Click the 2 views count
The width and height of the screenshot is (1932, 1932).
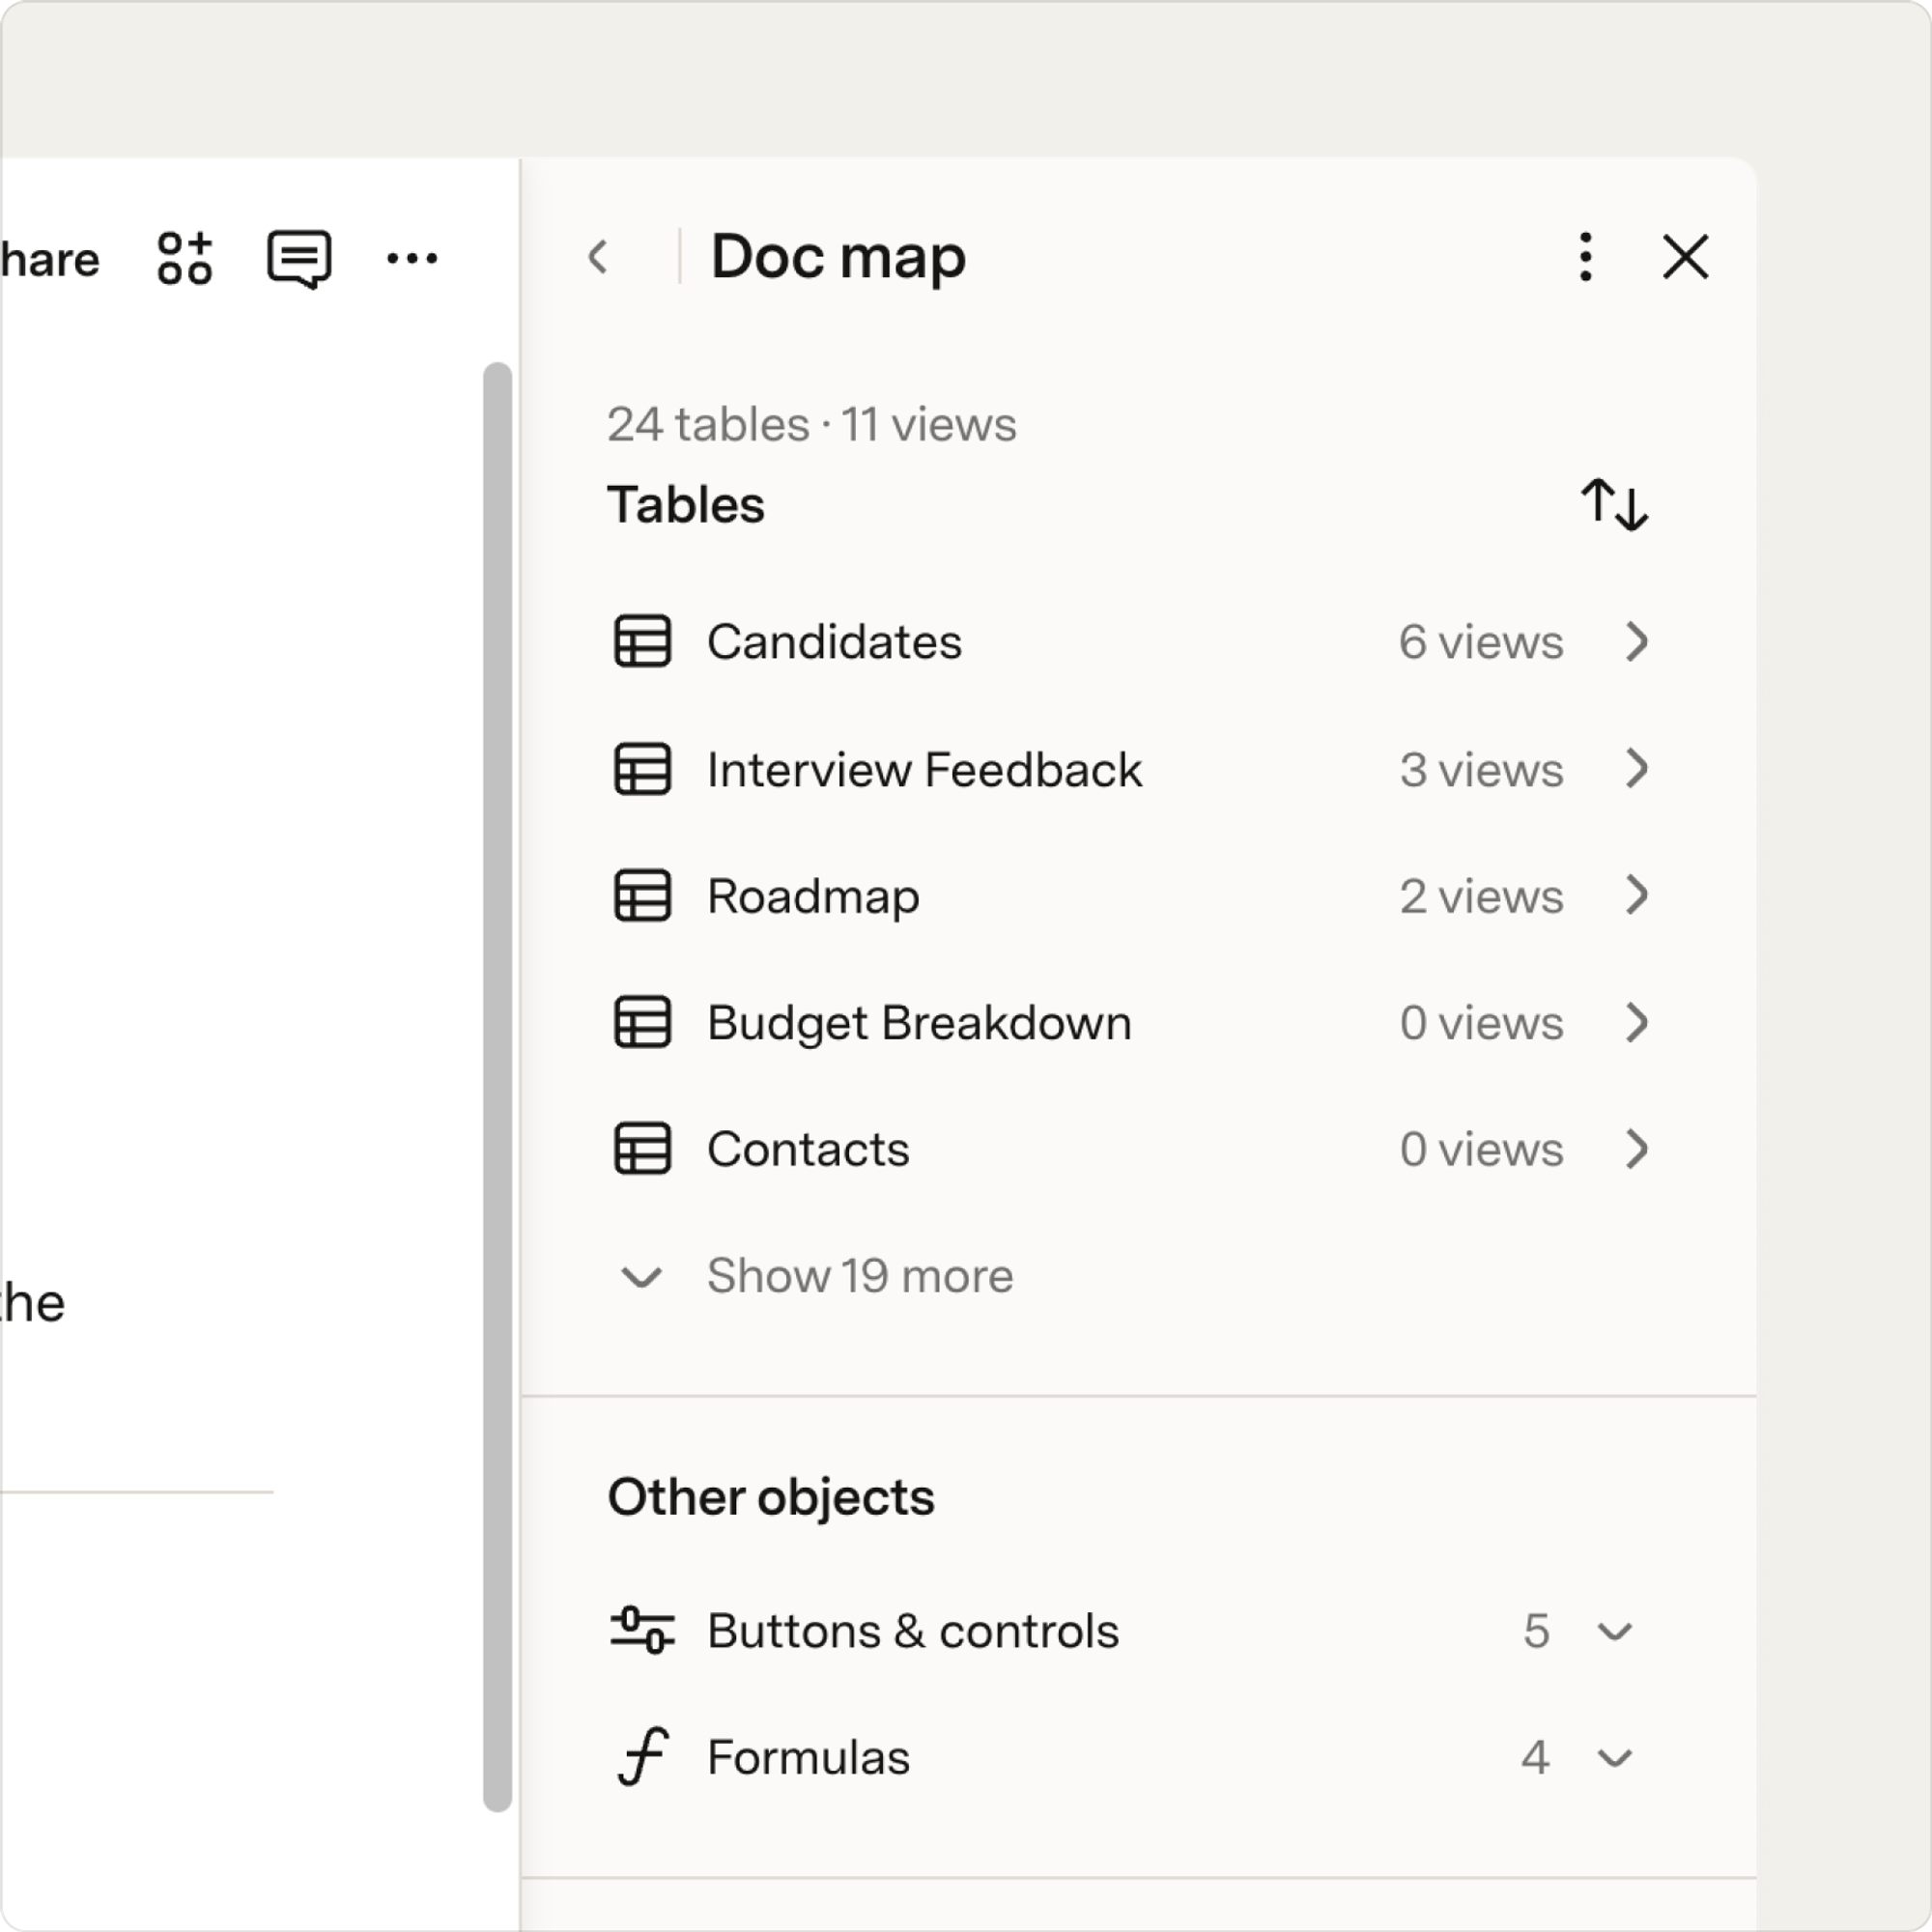point(1480,895)
